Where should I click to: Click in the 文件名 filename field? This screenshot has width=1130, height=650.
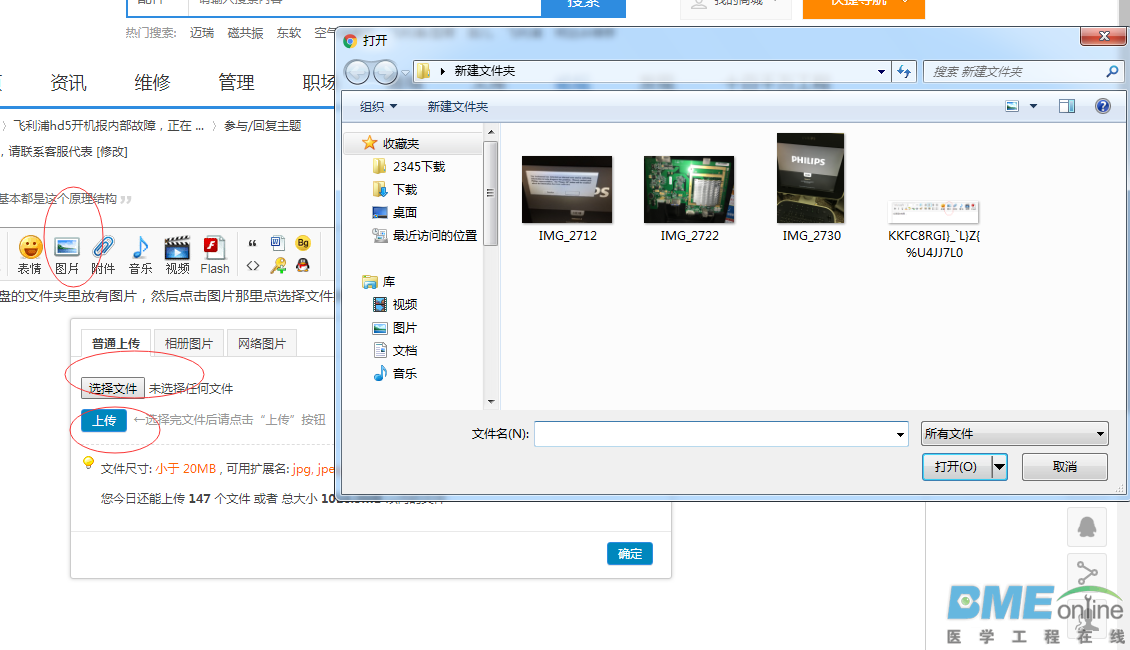[715, 433]
